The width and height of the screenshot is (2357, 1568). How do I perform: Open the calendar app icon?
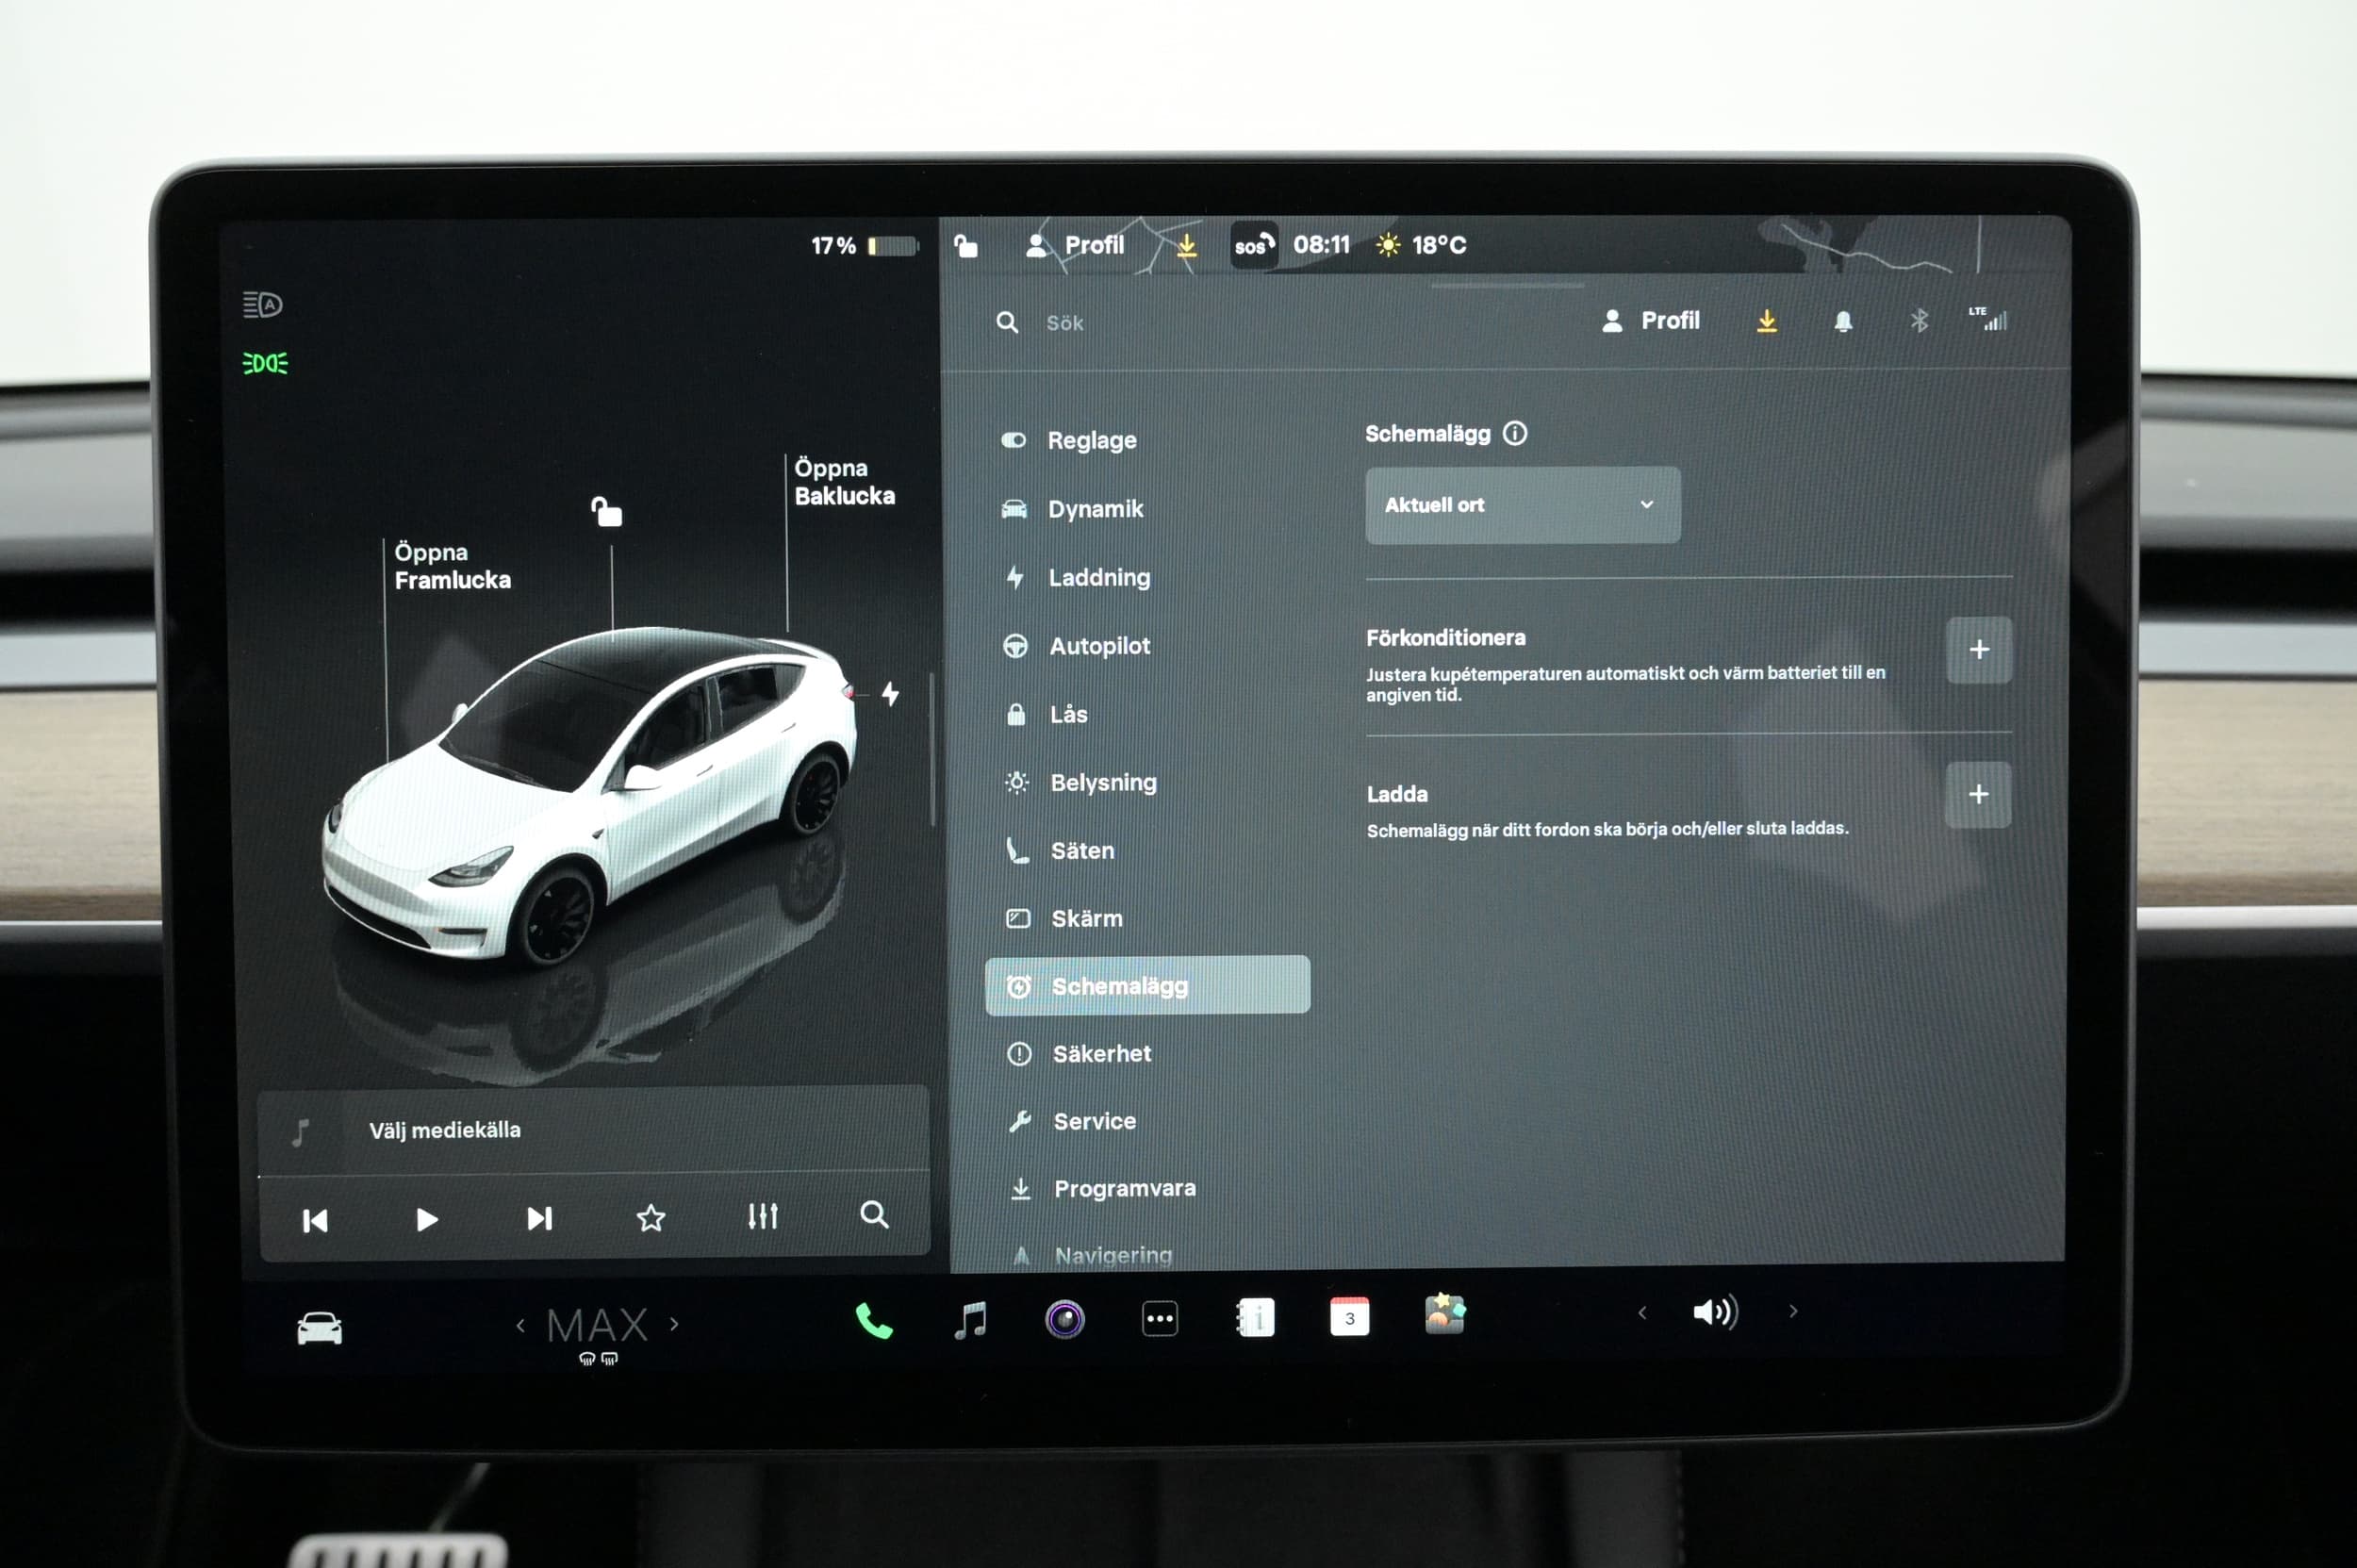pos(1349,1317)
